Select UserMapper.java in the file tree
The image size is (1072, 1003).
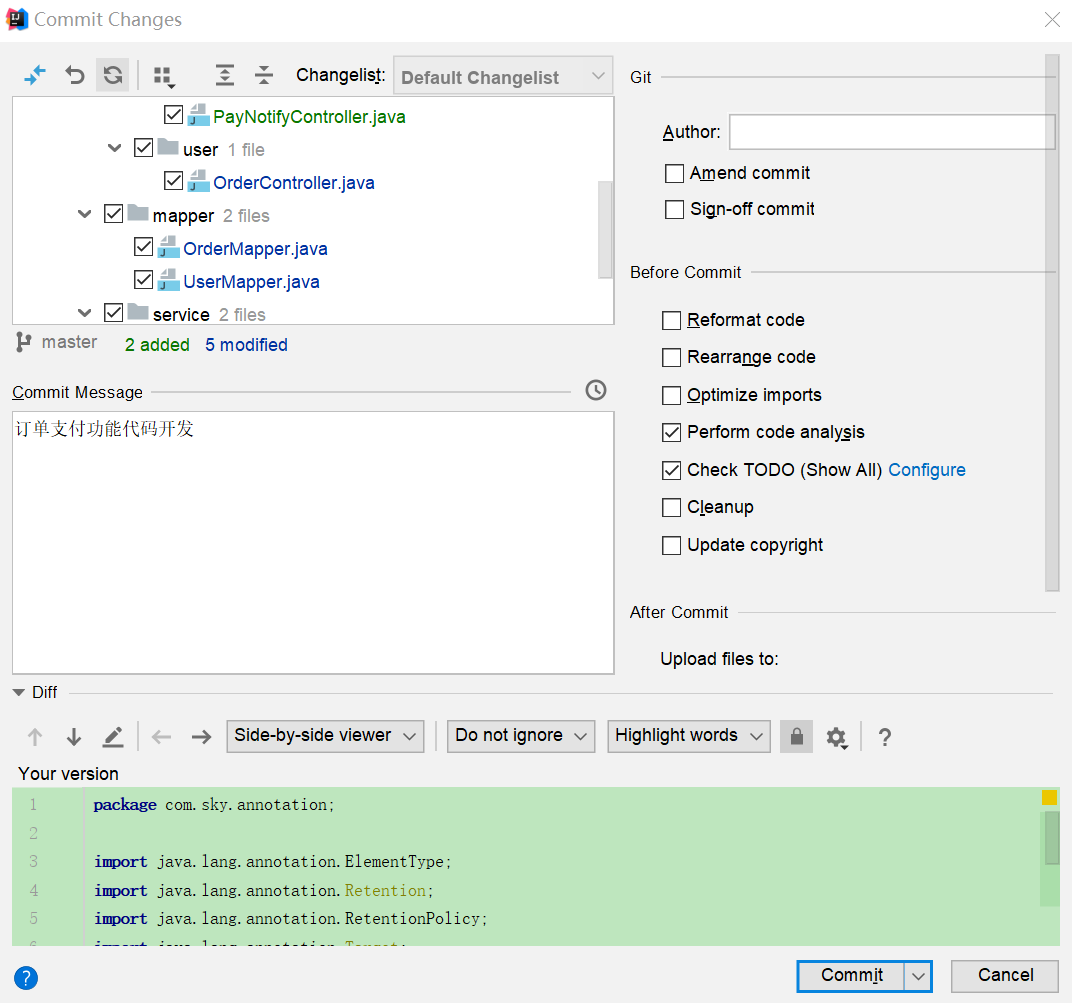point(251,282)
